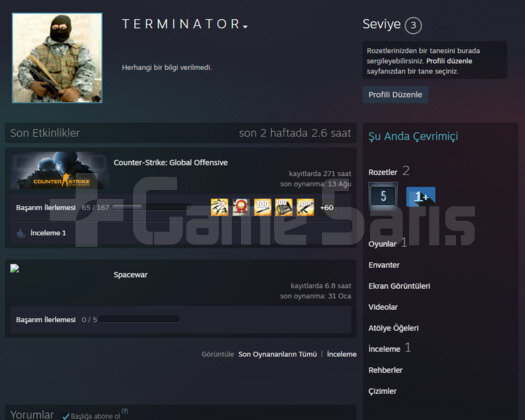Click the fourth CS:GO achievement icon with money stack
This screenshot has height=420, width=525.
(284, 207)
